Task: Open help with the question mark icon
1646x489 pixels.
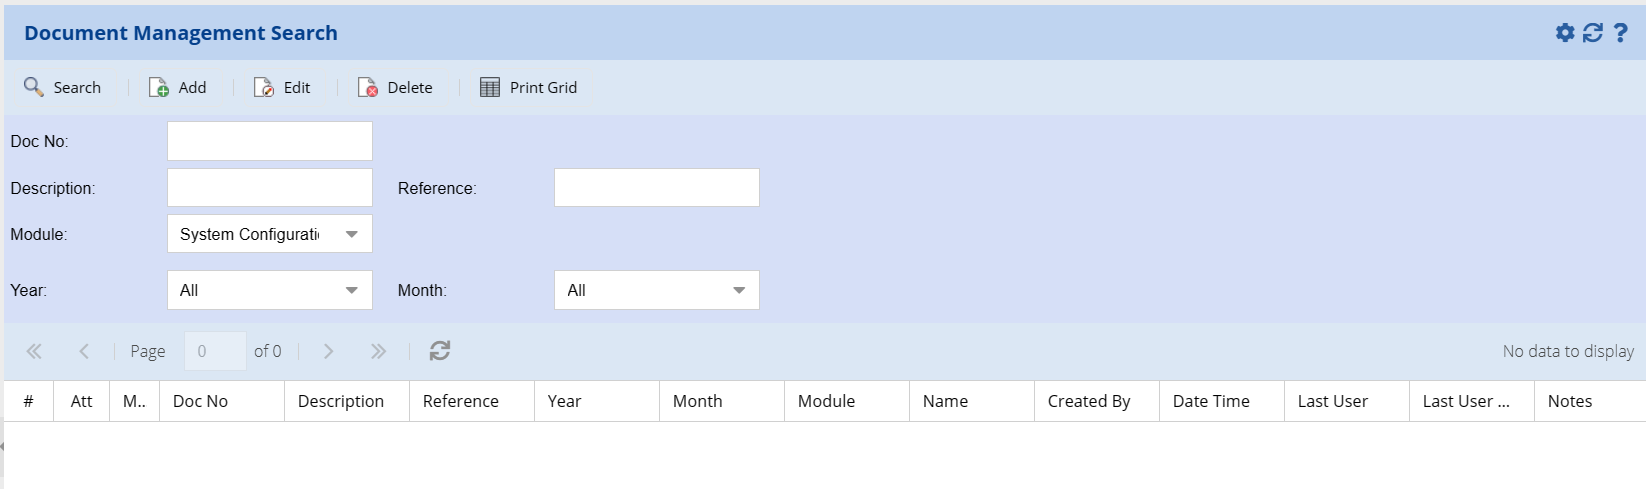Action: (x=1621, y=33)
